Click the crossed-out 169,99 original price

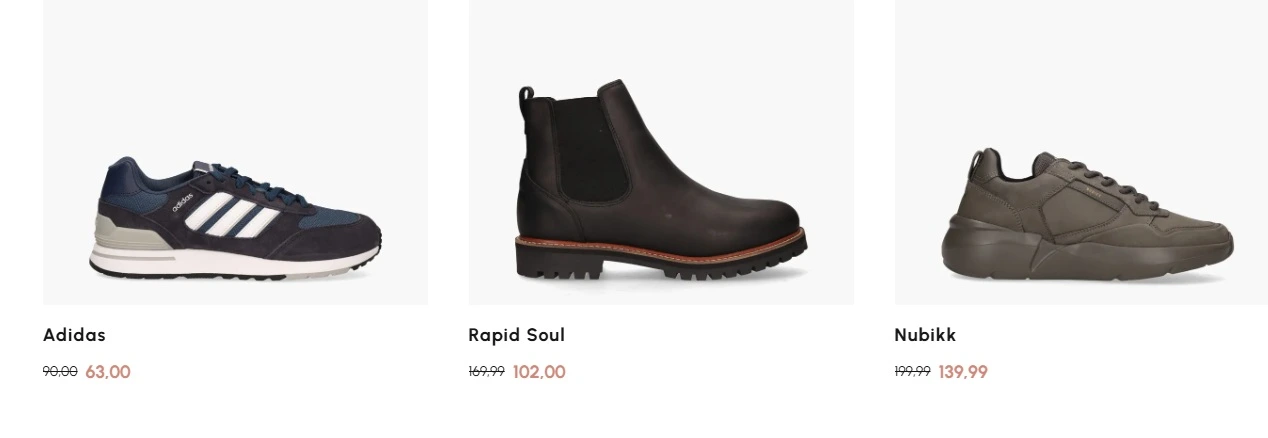point(486,372)
